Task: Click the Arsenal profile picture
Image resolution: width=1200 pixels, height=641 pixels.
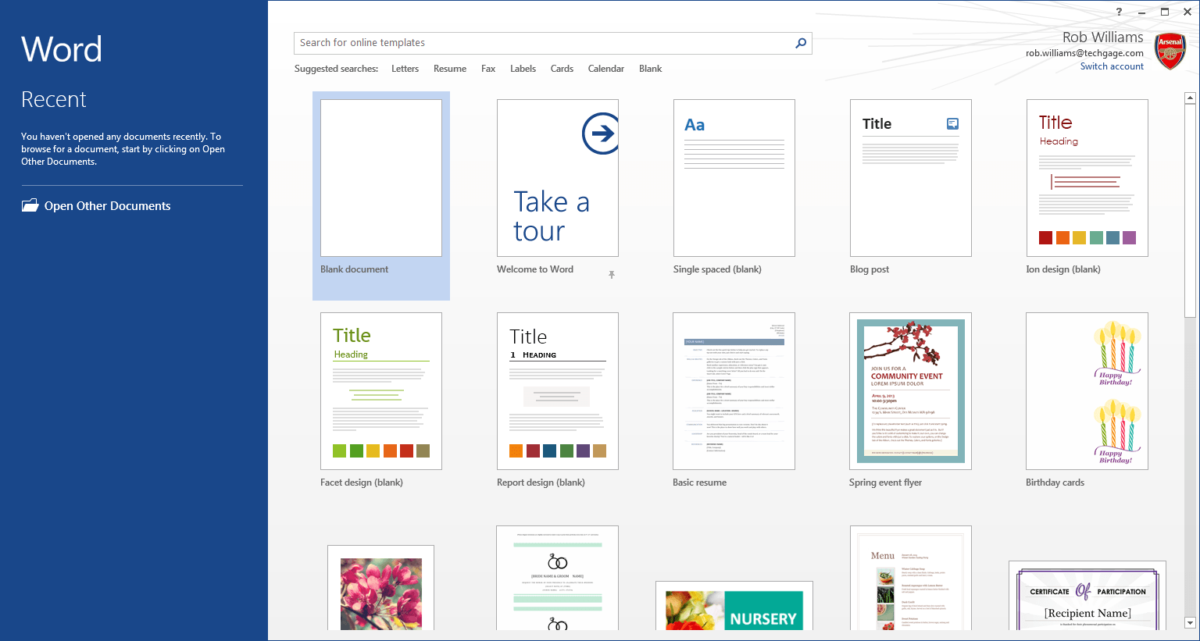Action: [x=1170, y=51]
